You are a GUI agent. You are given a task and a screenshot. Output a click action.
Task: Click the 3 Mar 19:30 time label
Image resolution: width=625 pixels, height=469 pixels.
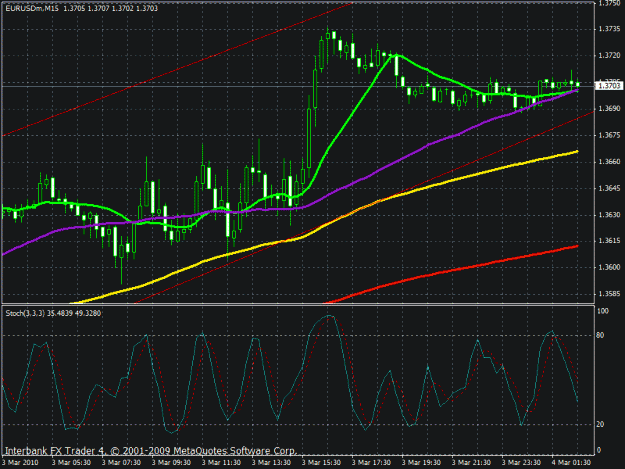[x=421, y=463]
